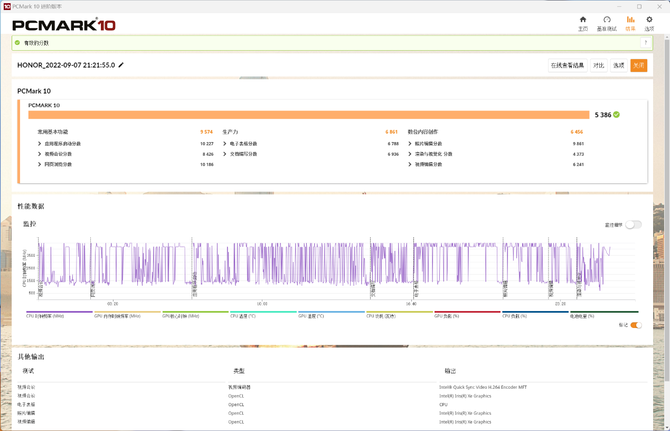Expand the video conferencing score row
Viewport: 670px width, 431px height.
click(x=40, y=154)
